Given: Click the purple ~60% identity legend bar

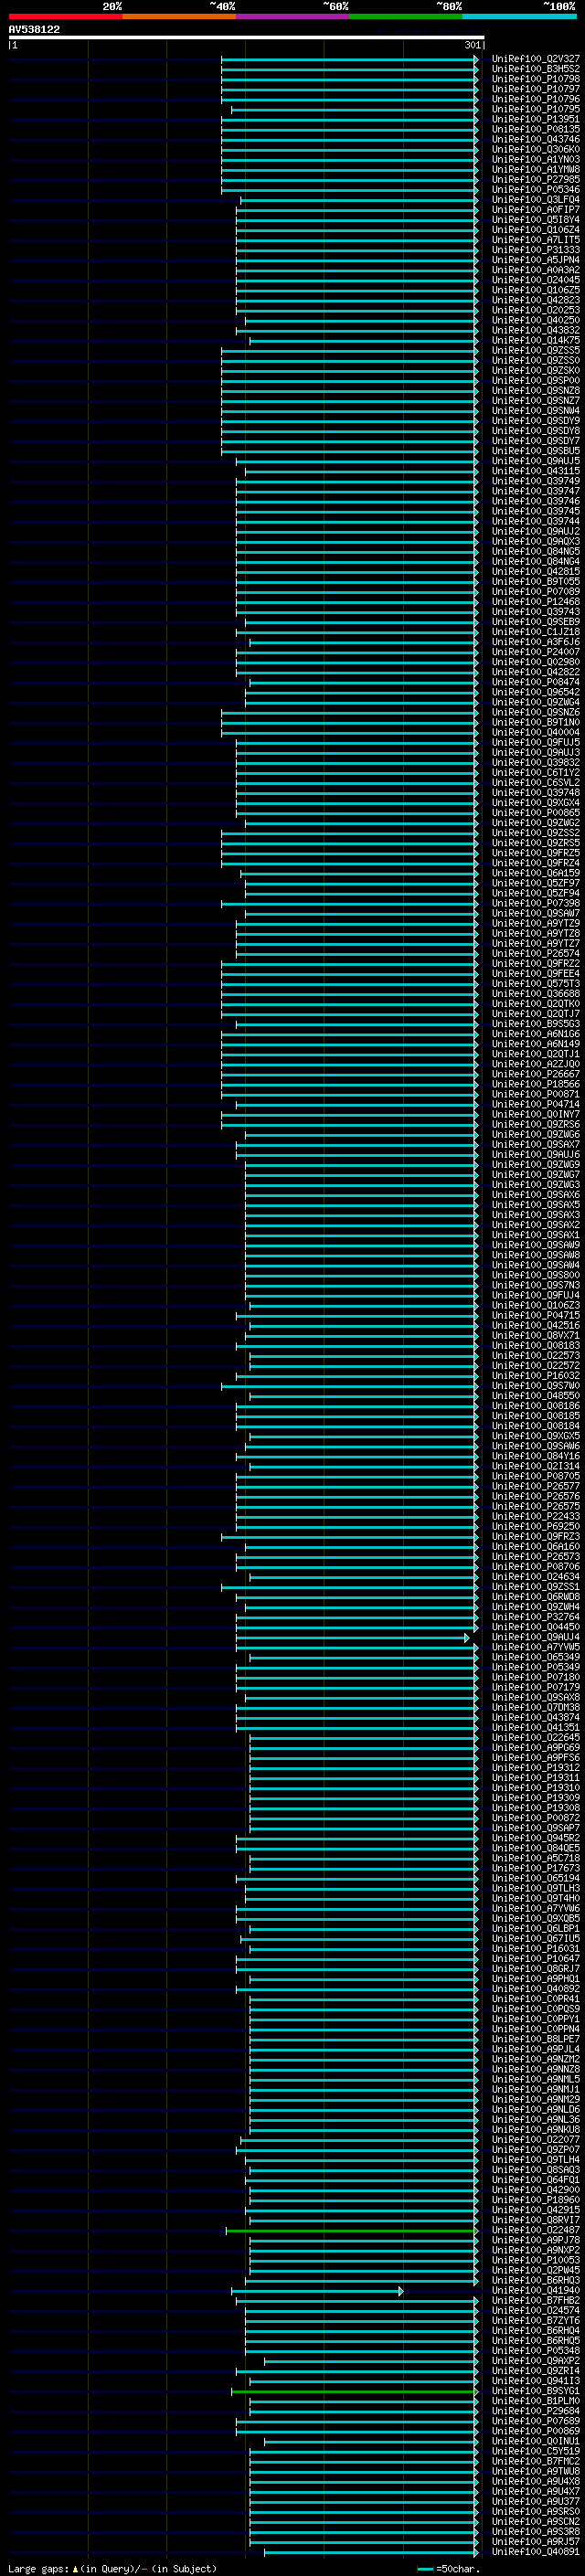Looking at the screenshot, I should [x=293, y=16].
